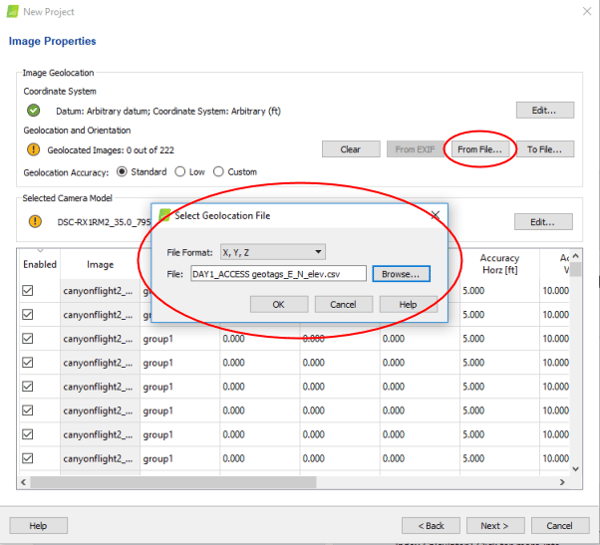Click the geolocated images warning icon
This screenshot has width=600, height=545.
click(34, 149)
